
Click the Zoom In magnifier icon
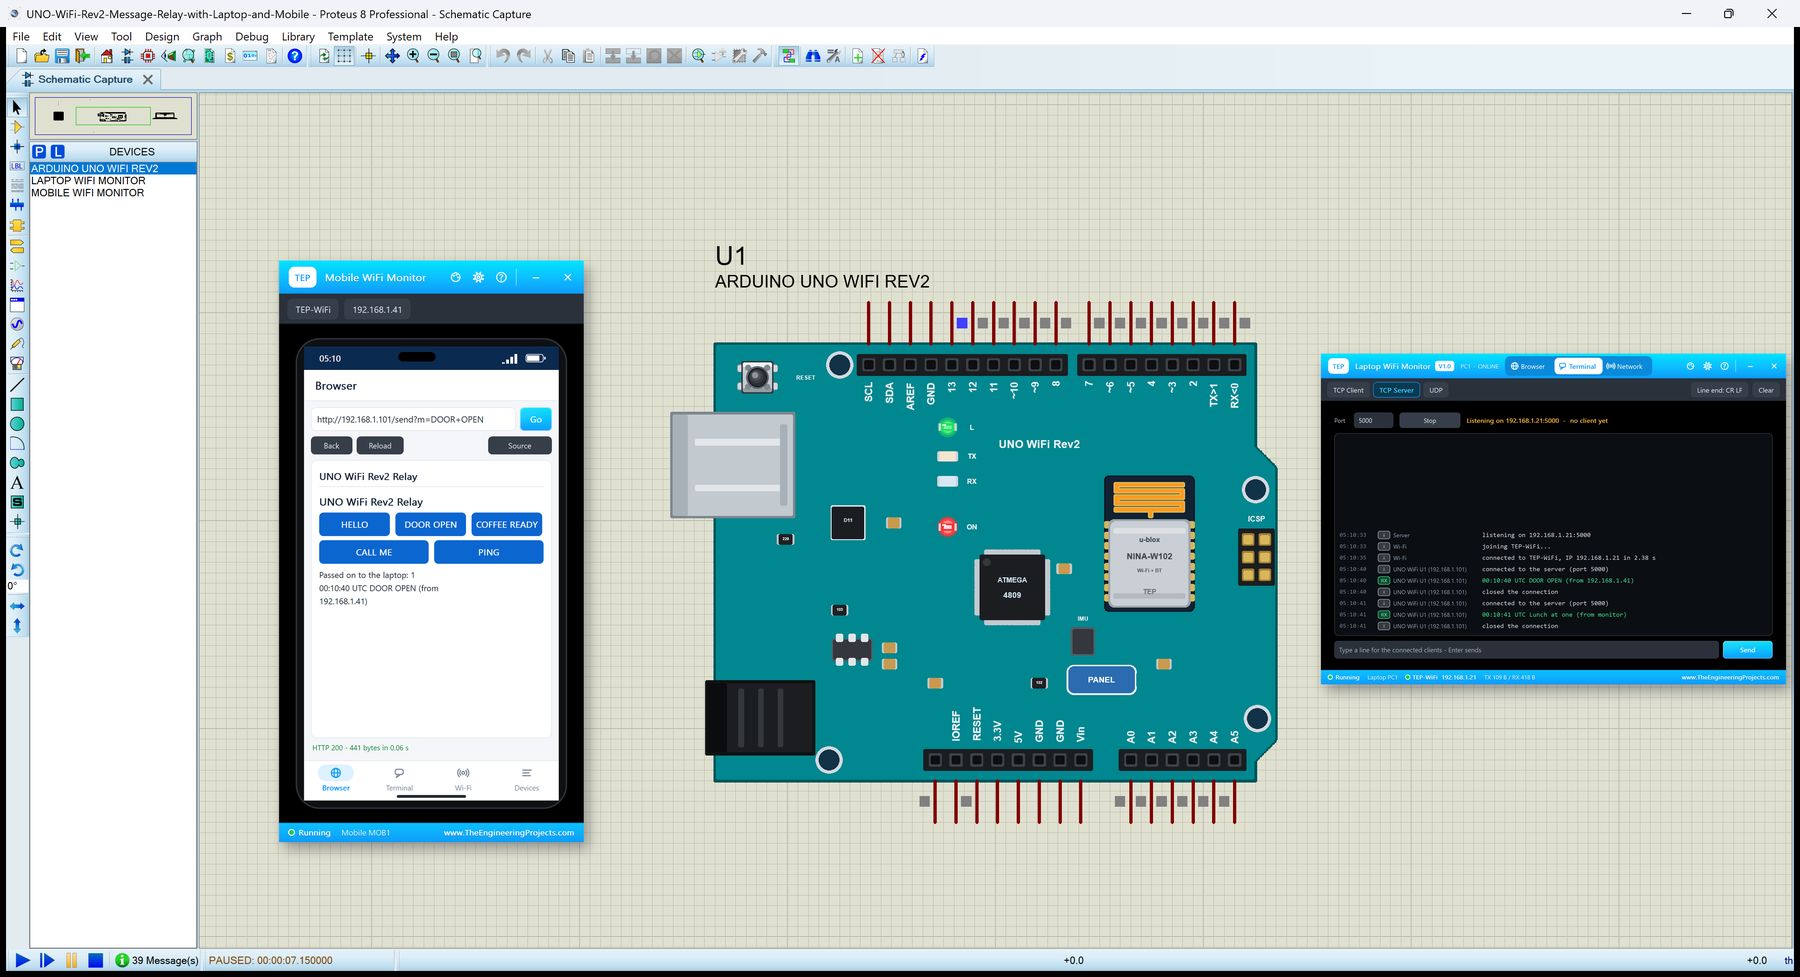pyautogui.click(x=413, y=56)
